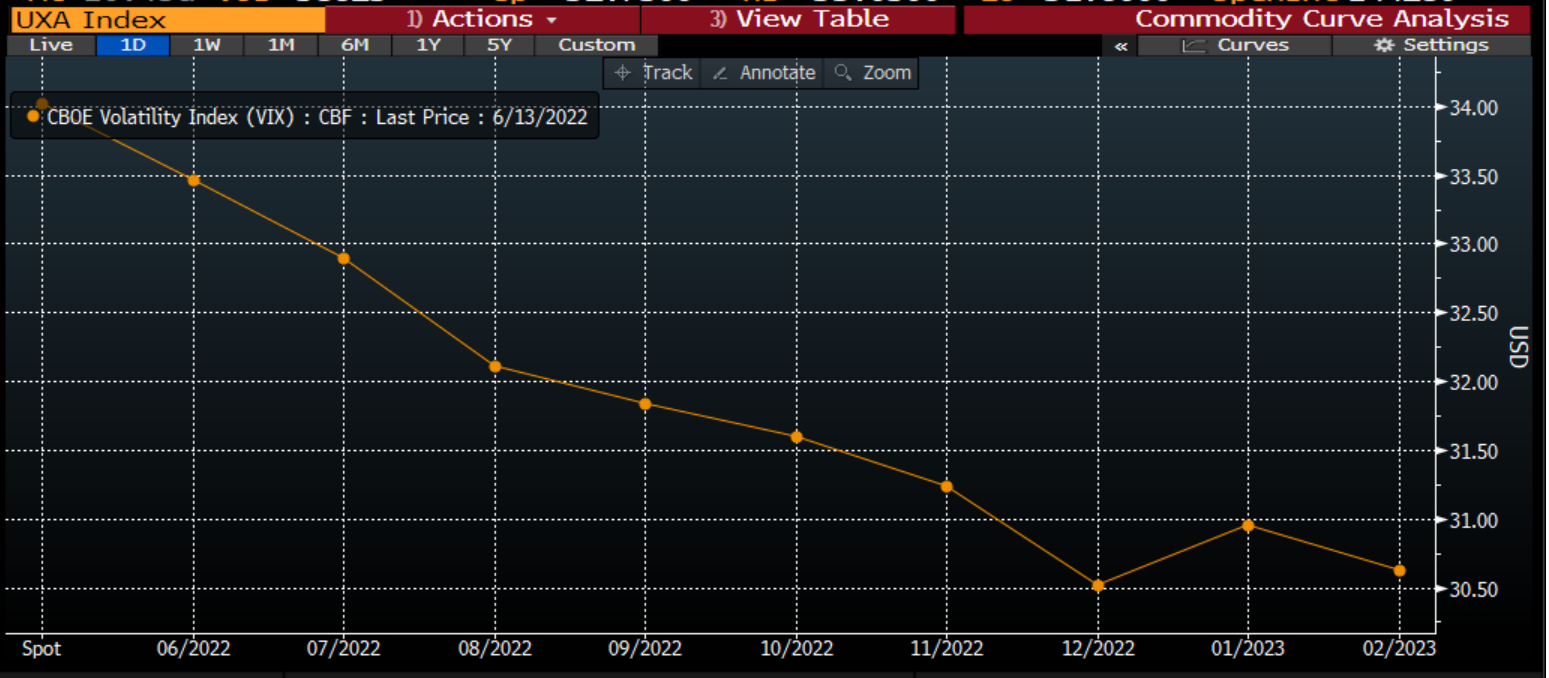Open the Actions dropdown menu

coord(482,19)
